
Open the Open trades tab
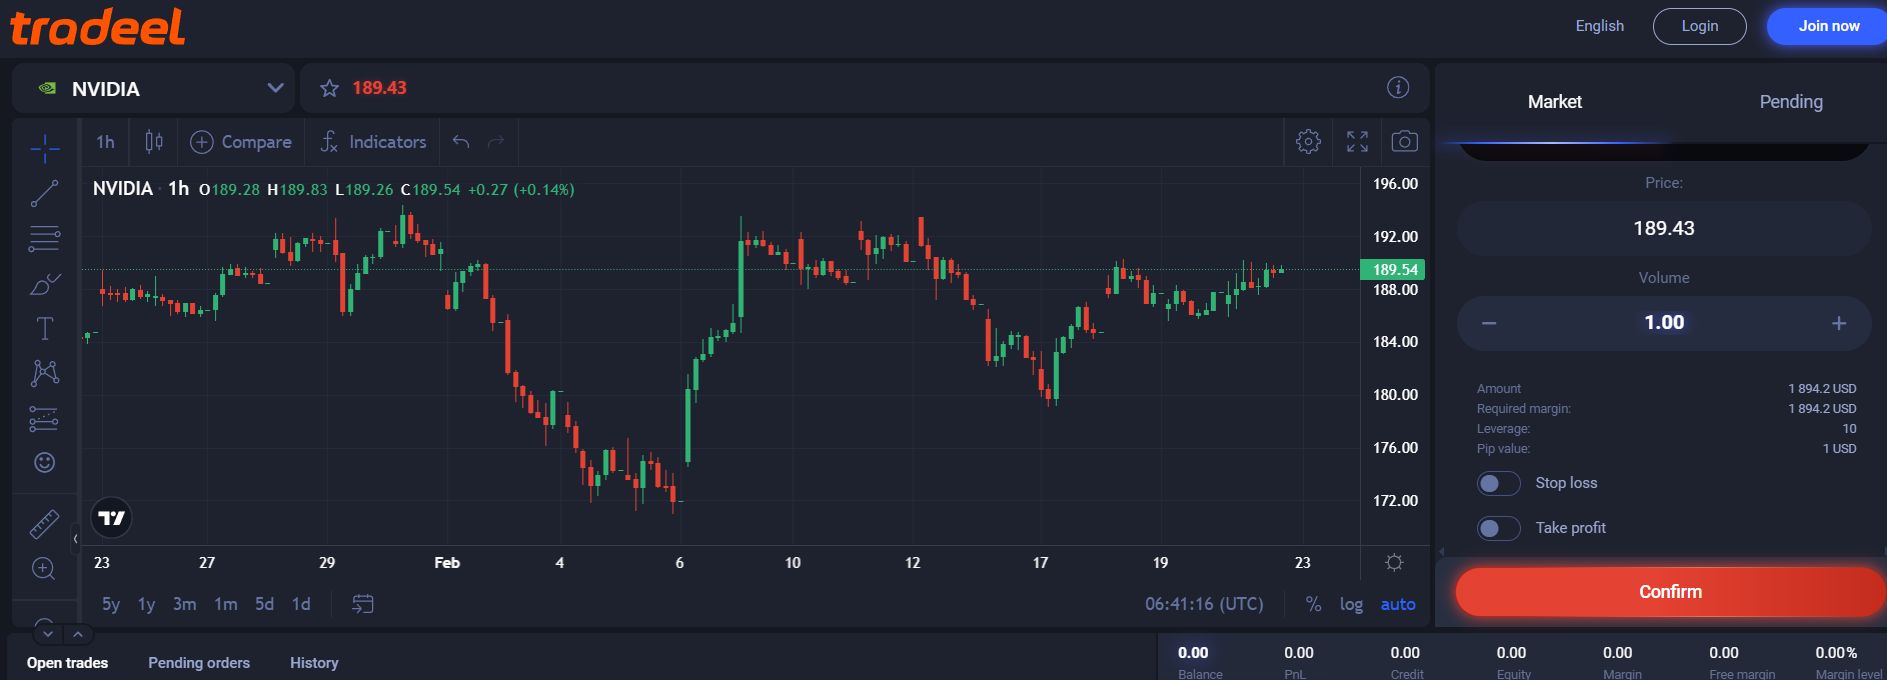tap(67, 663)
